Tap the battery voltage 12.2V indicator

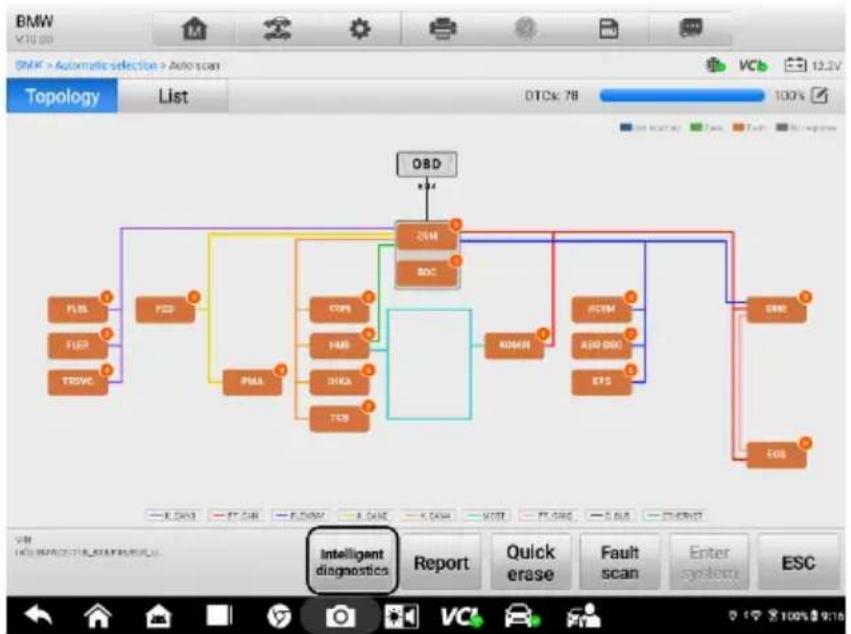(812, 66)
